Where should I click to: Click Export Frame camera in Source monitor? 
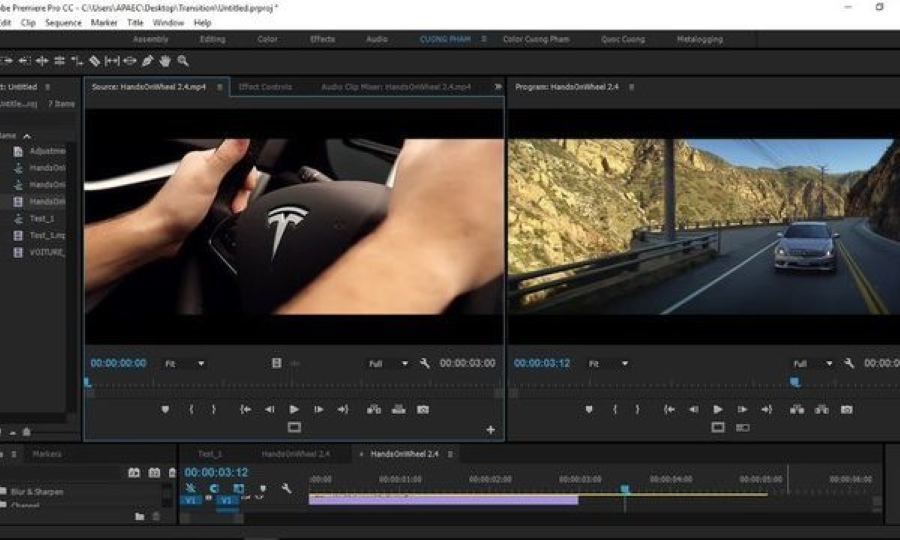click(x=423, y=409)
